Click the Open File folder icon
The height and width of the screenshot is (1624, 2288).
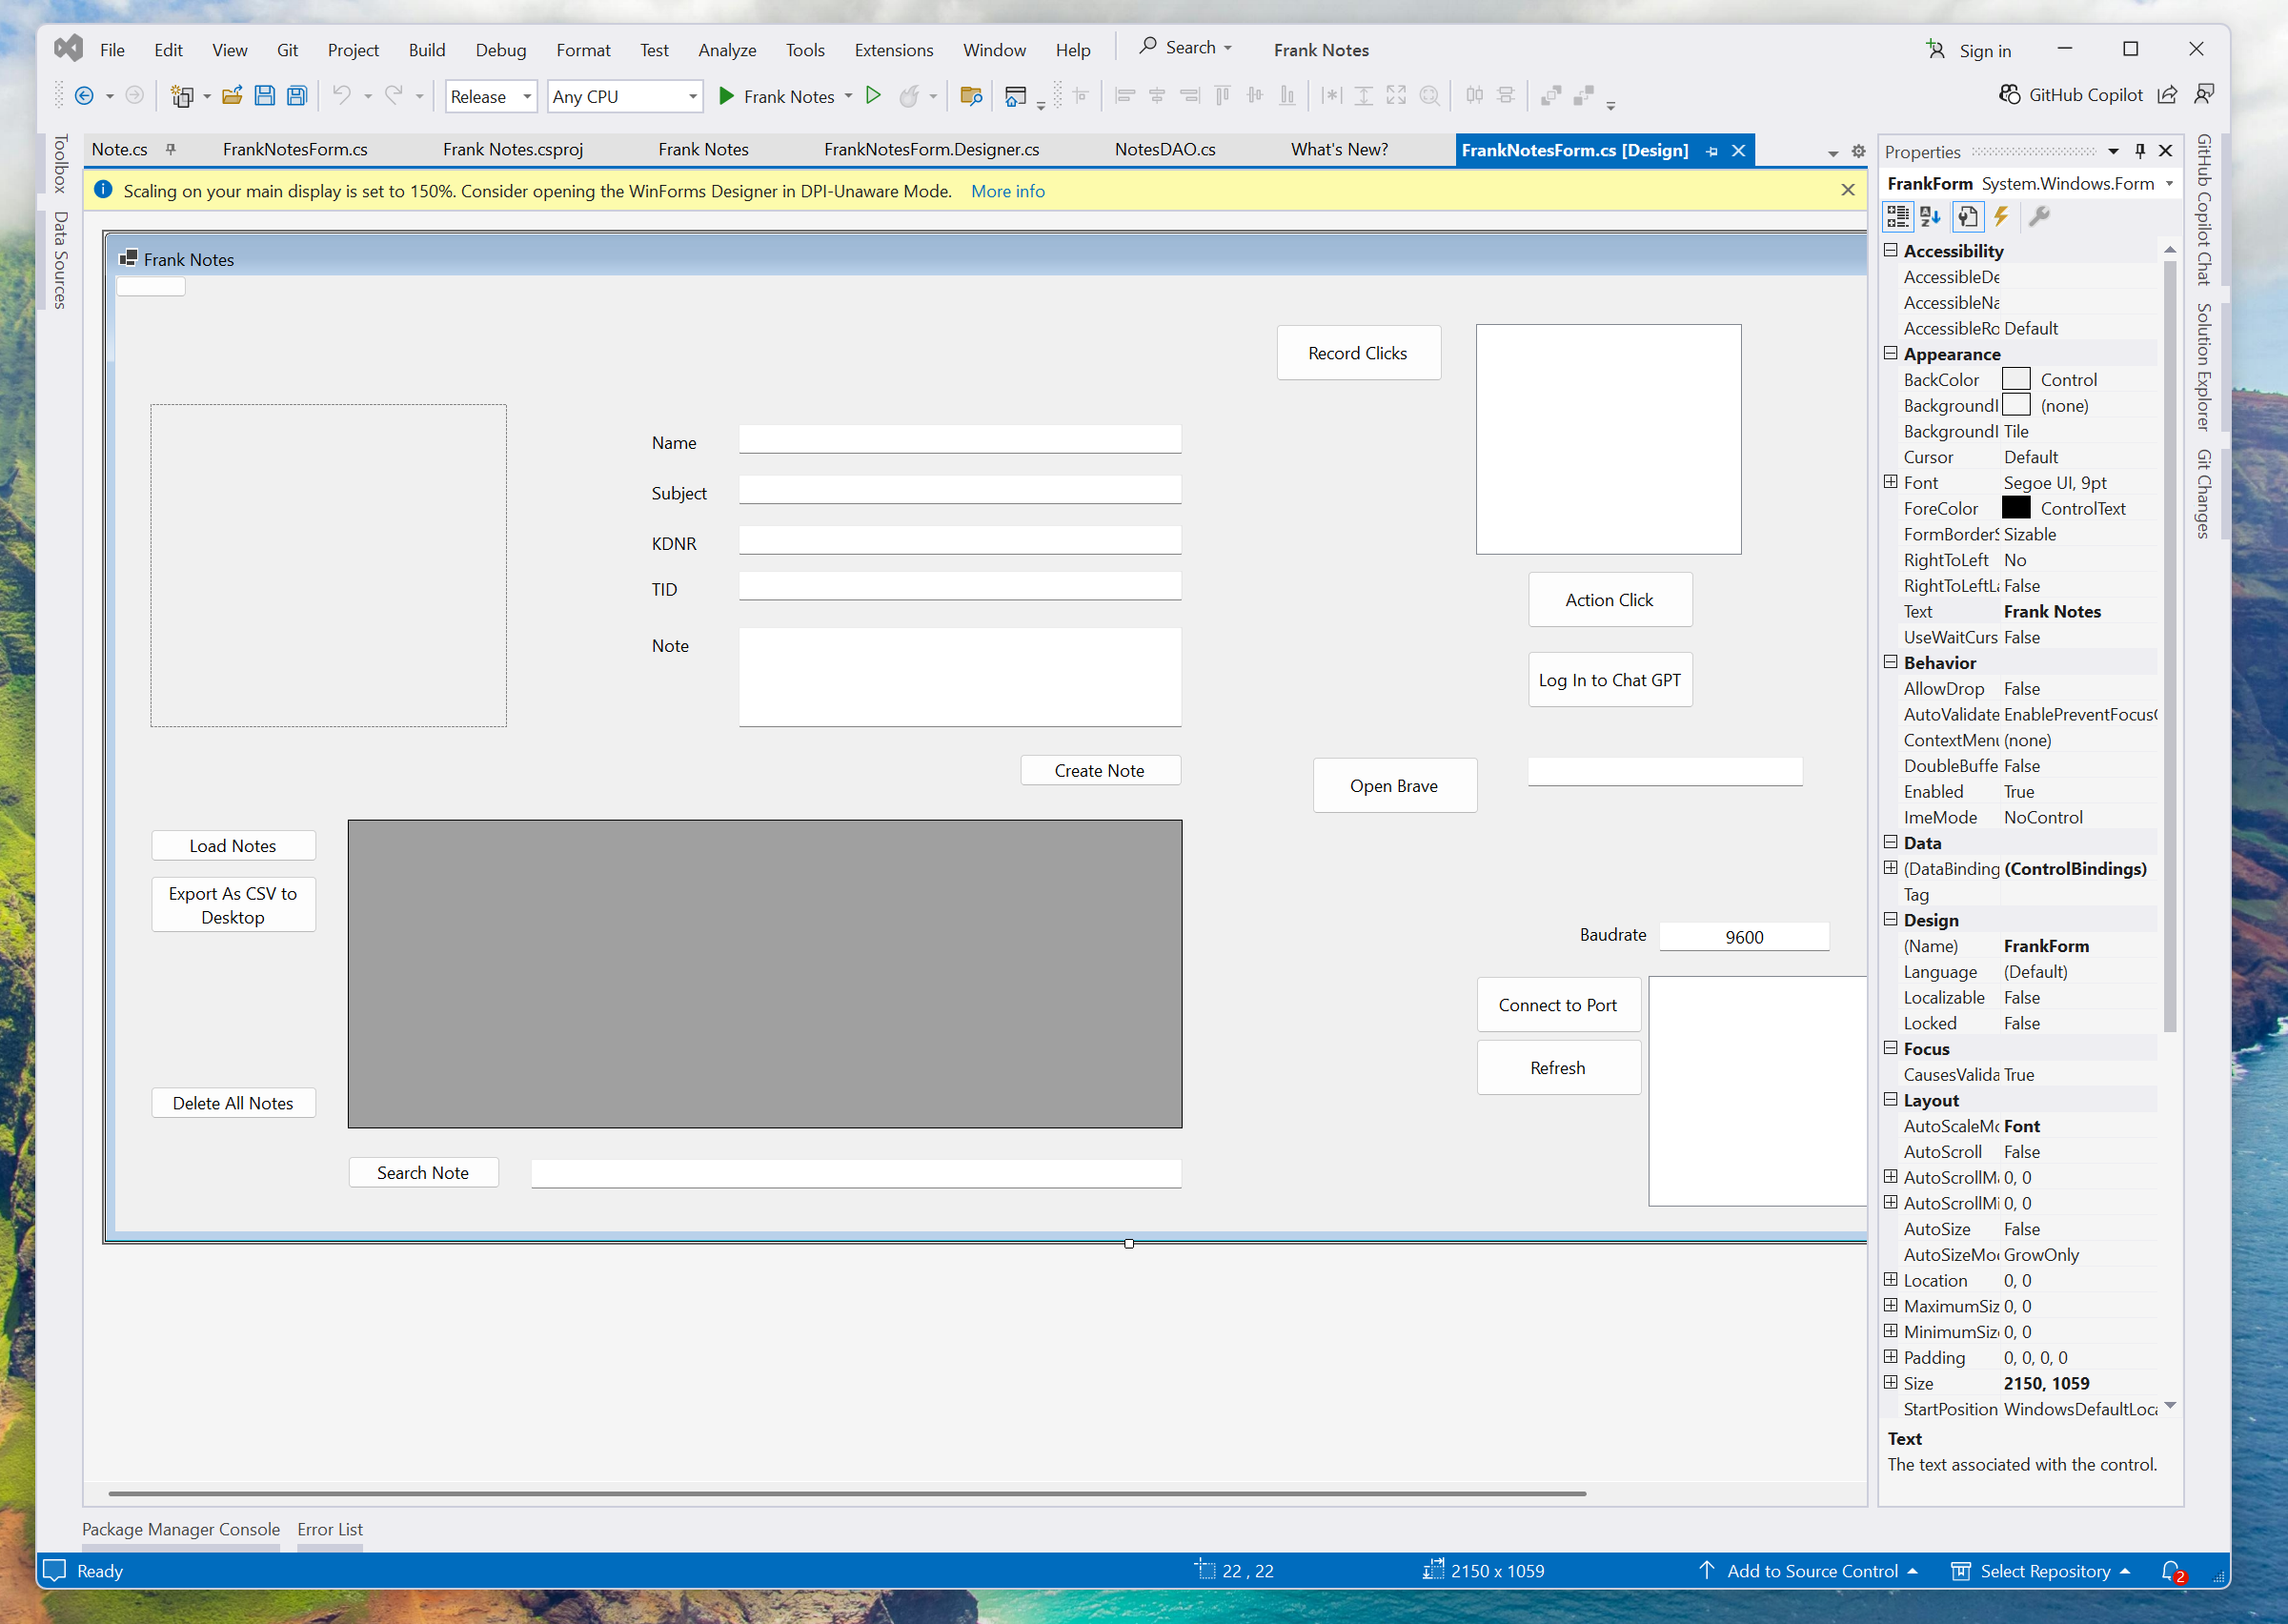pos(232,96)
